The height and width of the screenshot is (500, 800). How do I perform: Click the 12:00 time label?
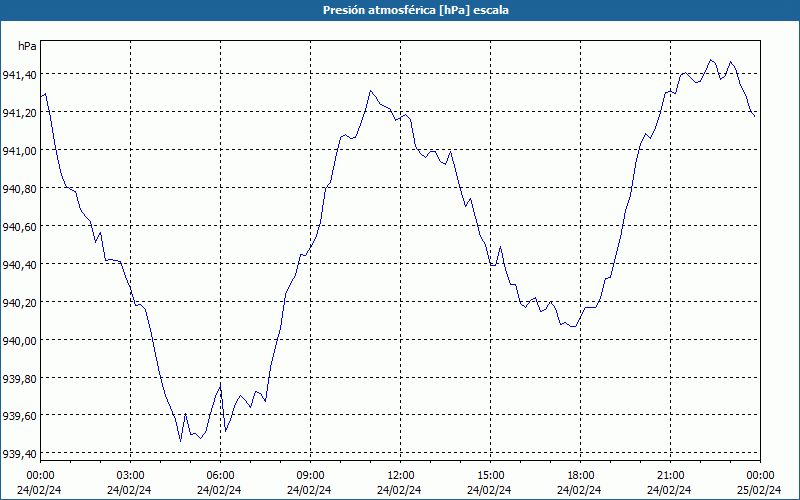coord(401,476)
